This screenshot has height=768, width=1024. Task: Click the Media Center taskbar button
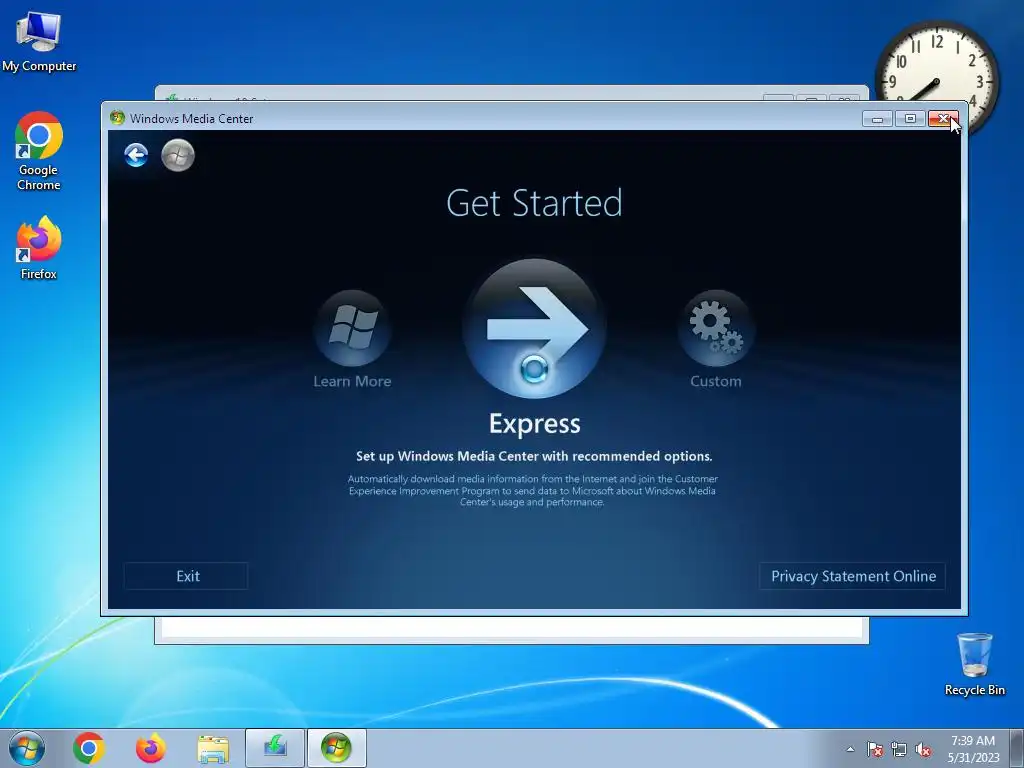(x=336, y=748)
